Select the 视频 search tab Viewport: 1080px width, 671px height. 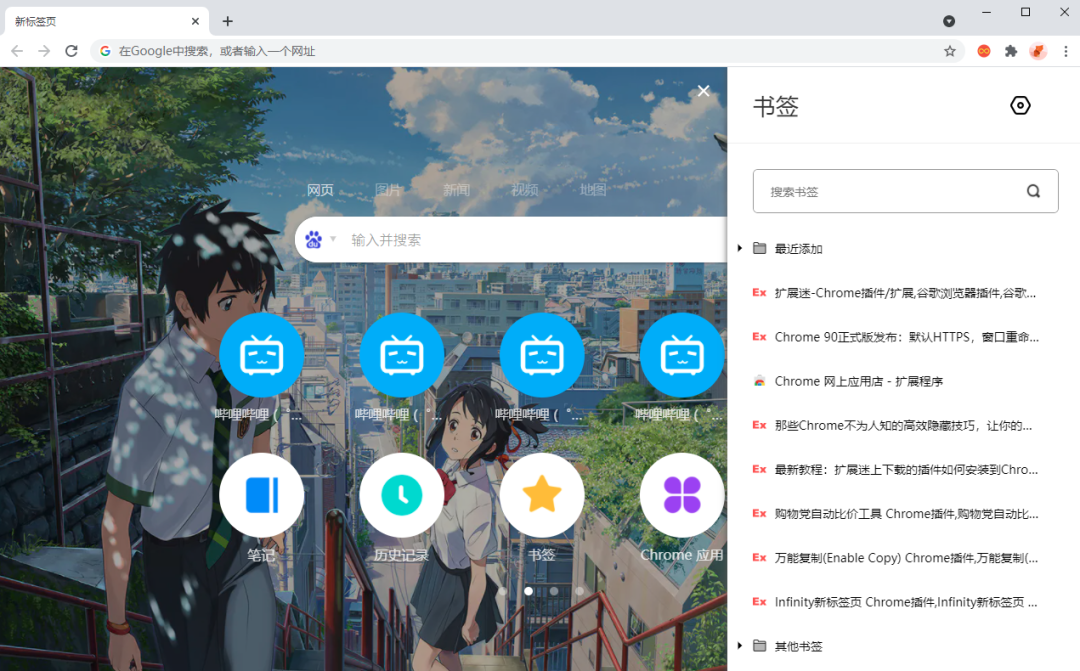tap(525, 189)
